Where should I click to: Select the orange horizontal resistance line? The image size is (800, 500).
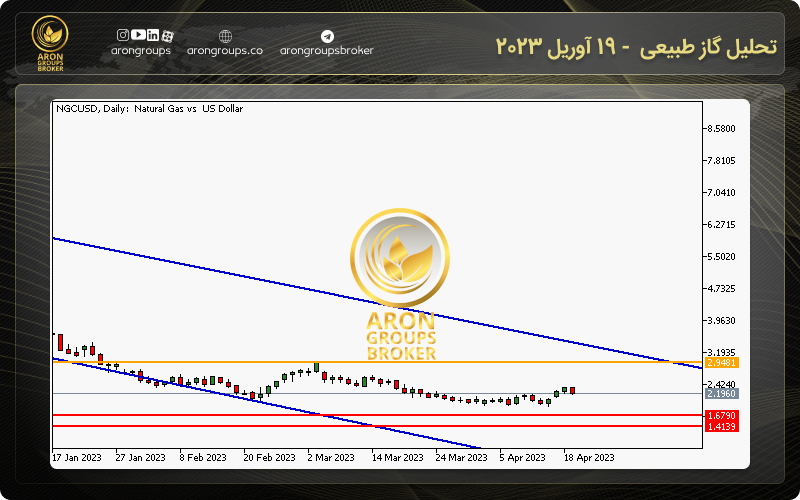pos(378,362)
